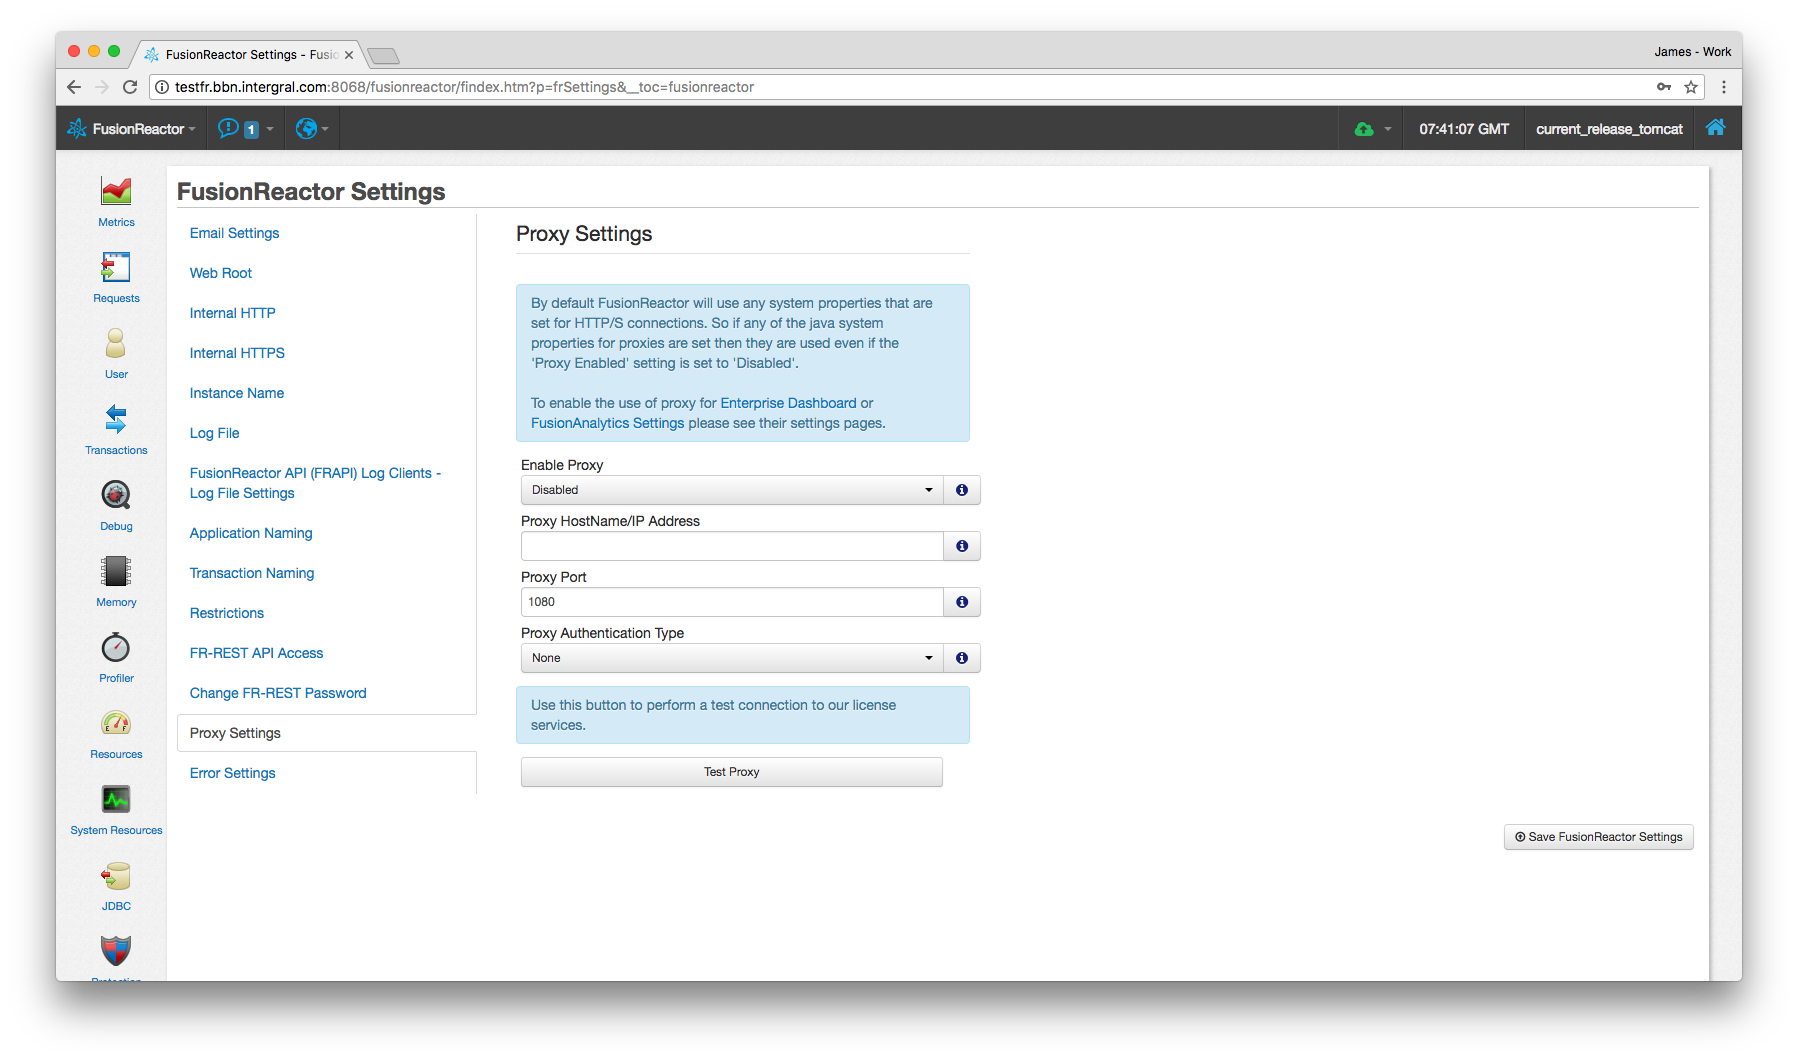The height and width of the screenshot is (1061, 1798).
Task: Open Log File settings
Action: (x=214, y=433)
